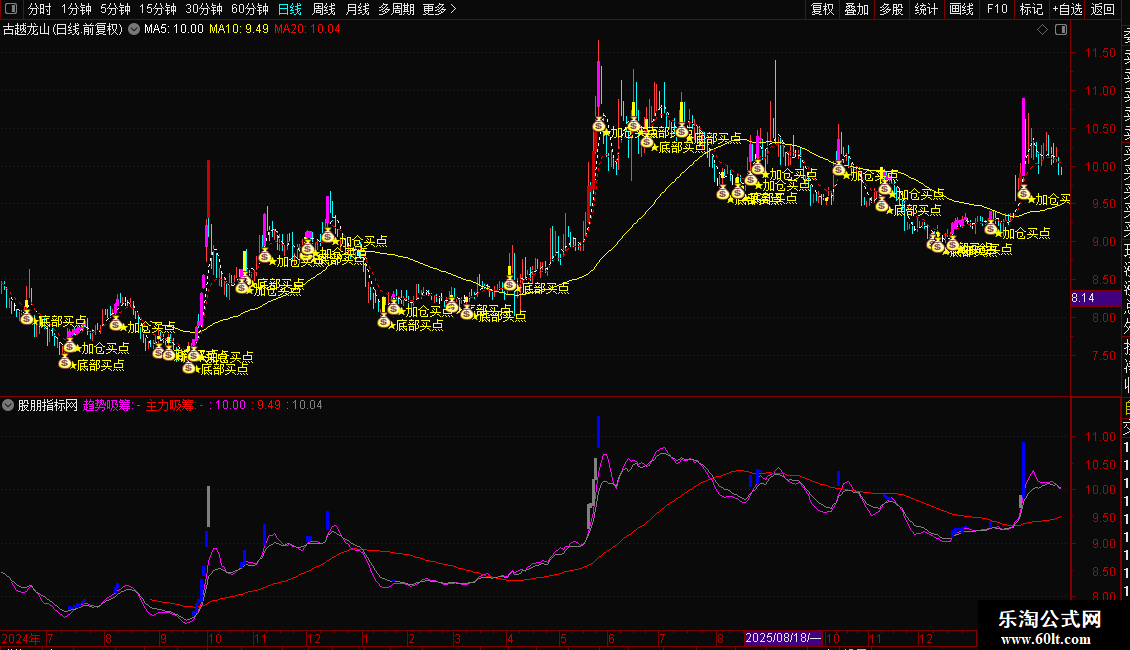Select the 日线 daily tab

point(290,9)
